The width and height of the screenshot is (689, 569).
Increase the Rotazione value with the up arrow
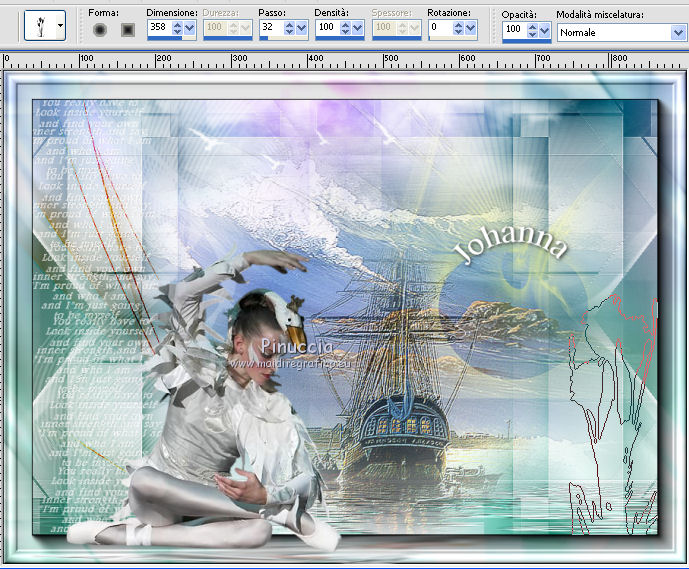coord(458,25)
